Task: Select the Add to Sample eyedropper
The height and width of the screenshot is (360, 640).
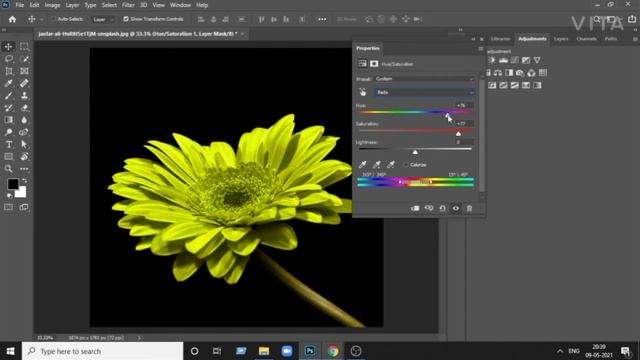Action: click(376, 164)
